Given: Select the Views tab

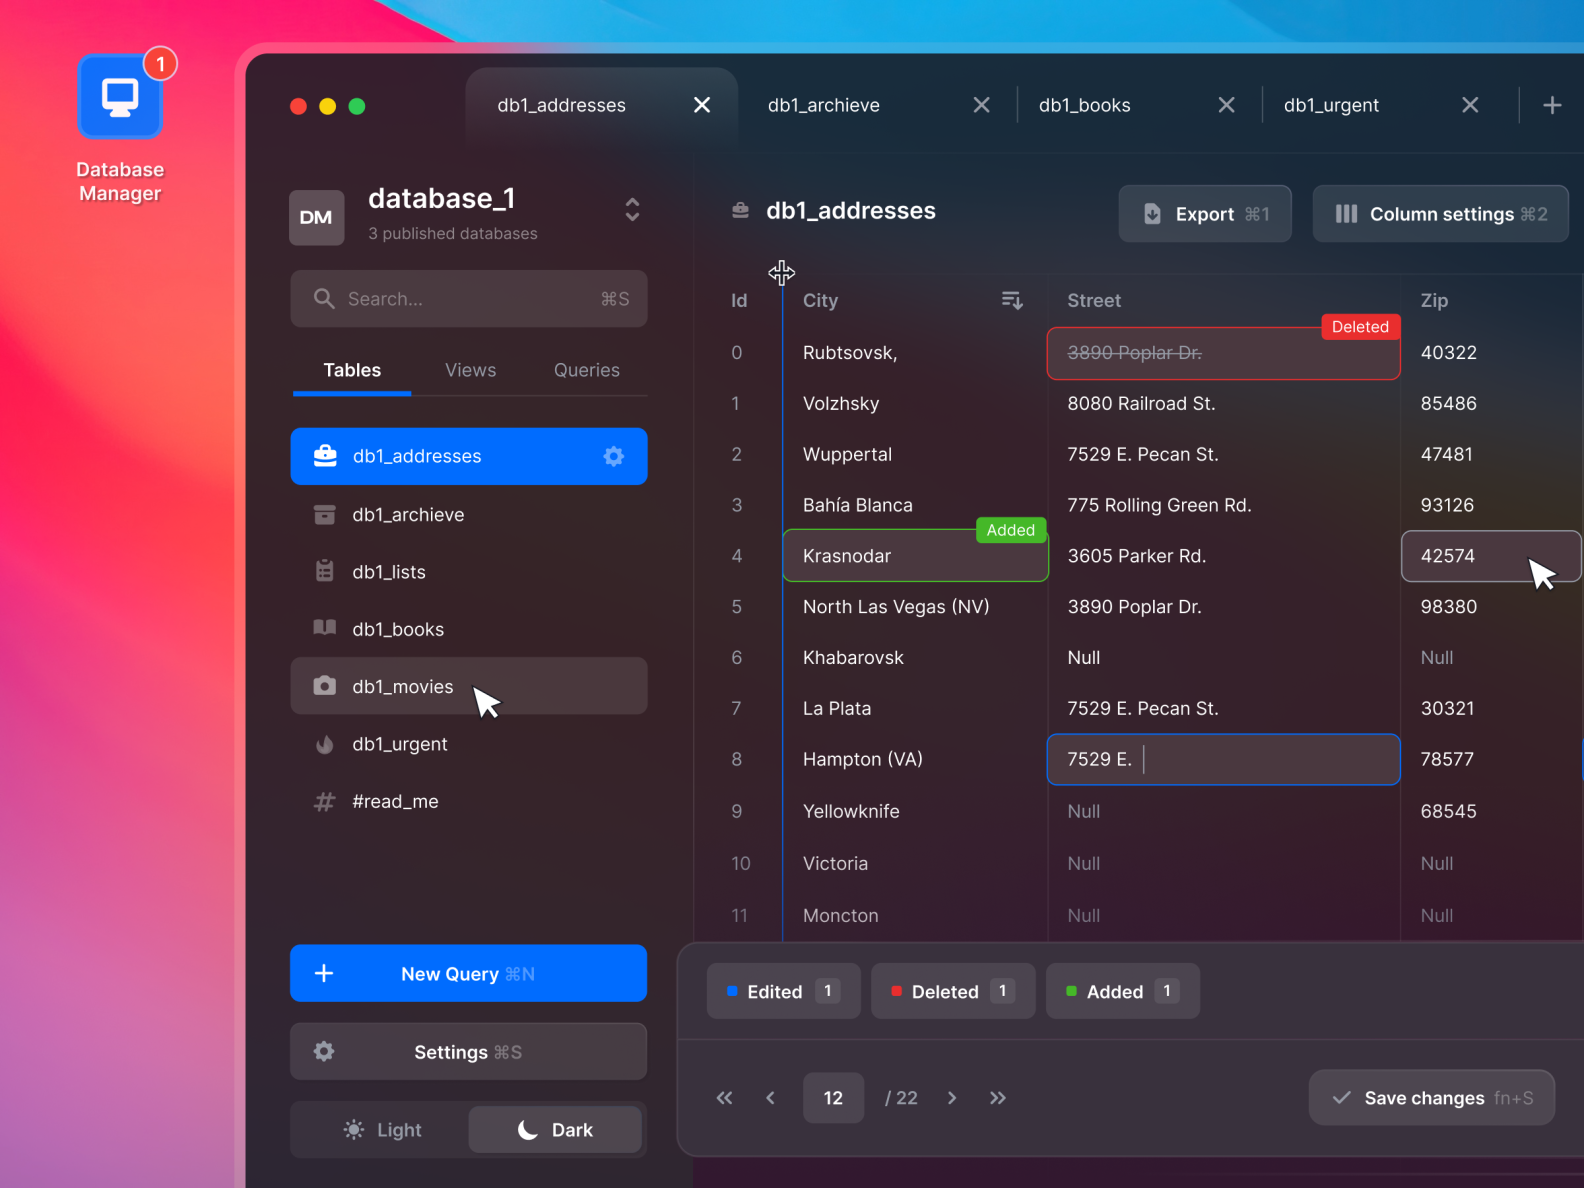Looking at the screenshot, I should (470, 370).
